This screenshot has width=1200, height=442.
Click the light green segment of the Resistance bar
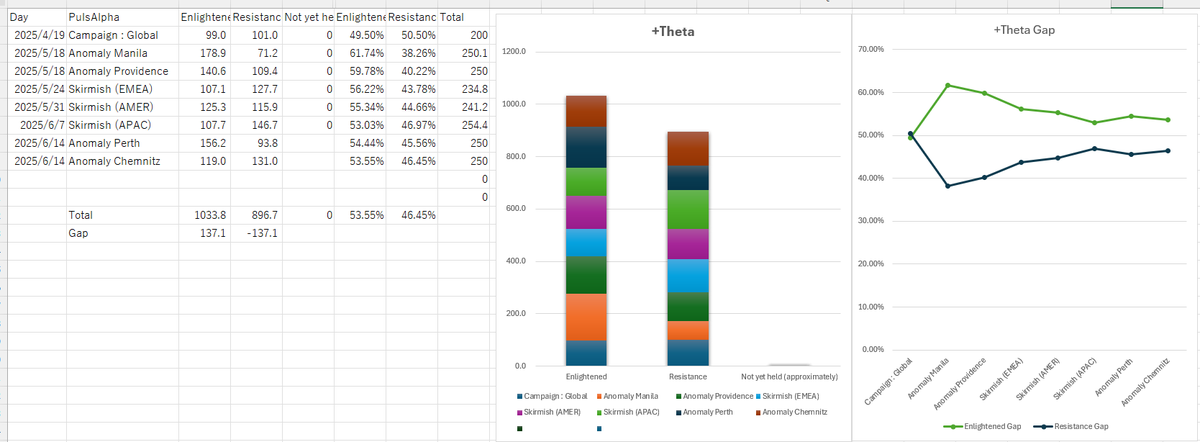[x=688, y=210]
